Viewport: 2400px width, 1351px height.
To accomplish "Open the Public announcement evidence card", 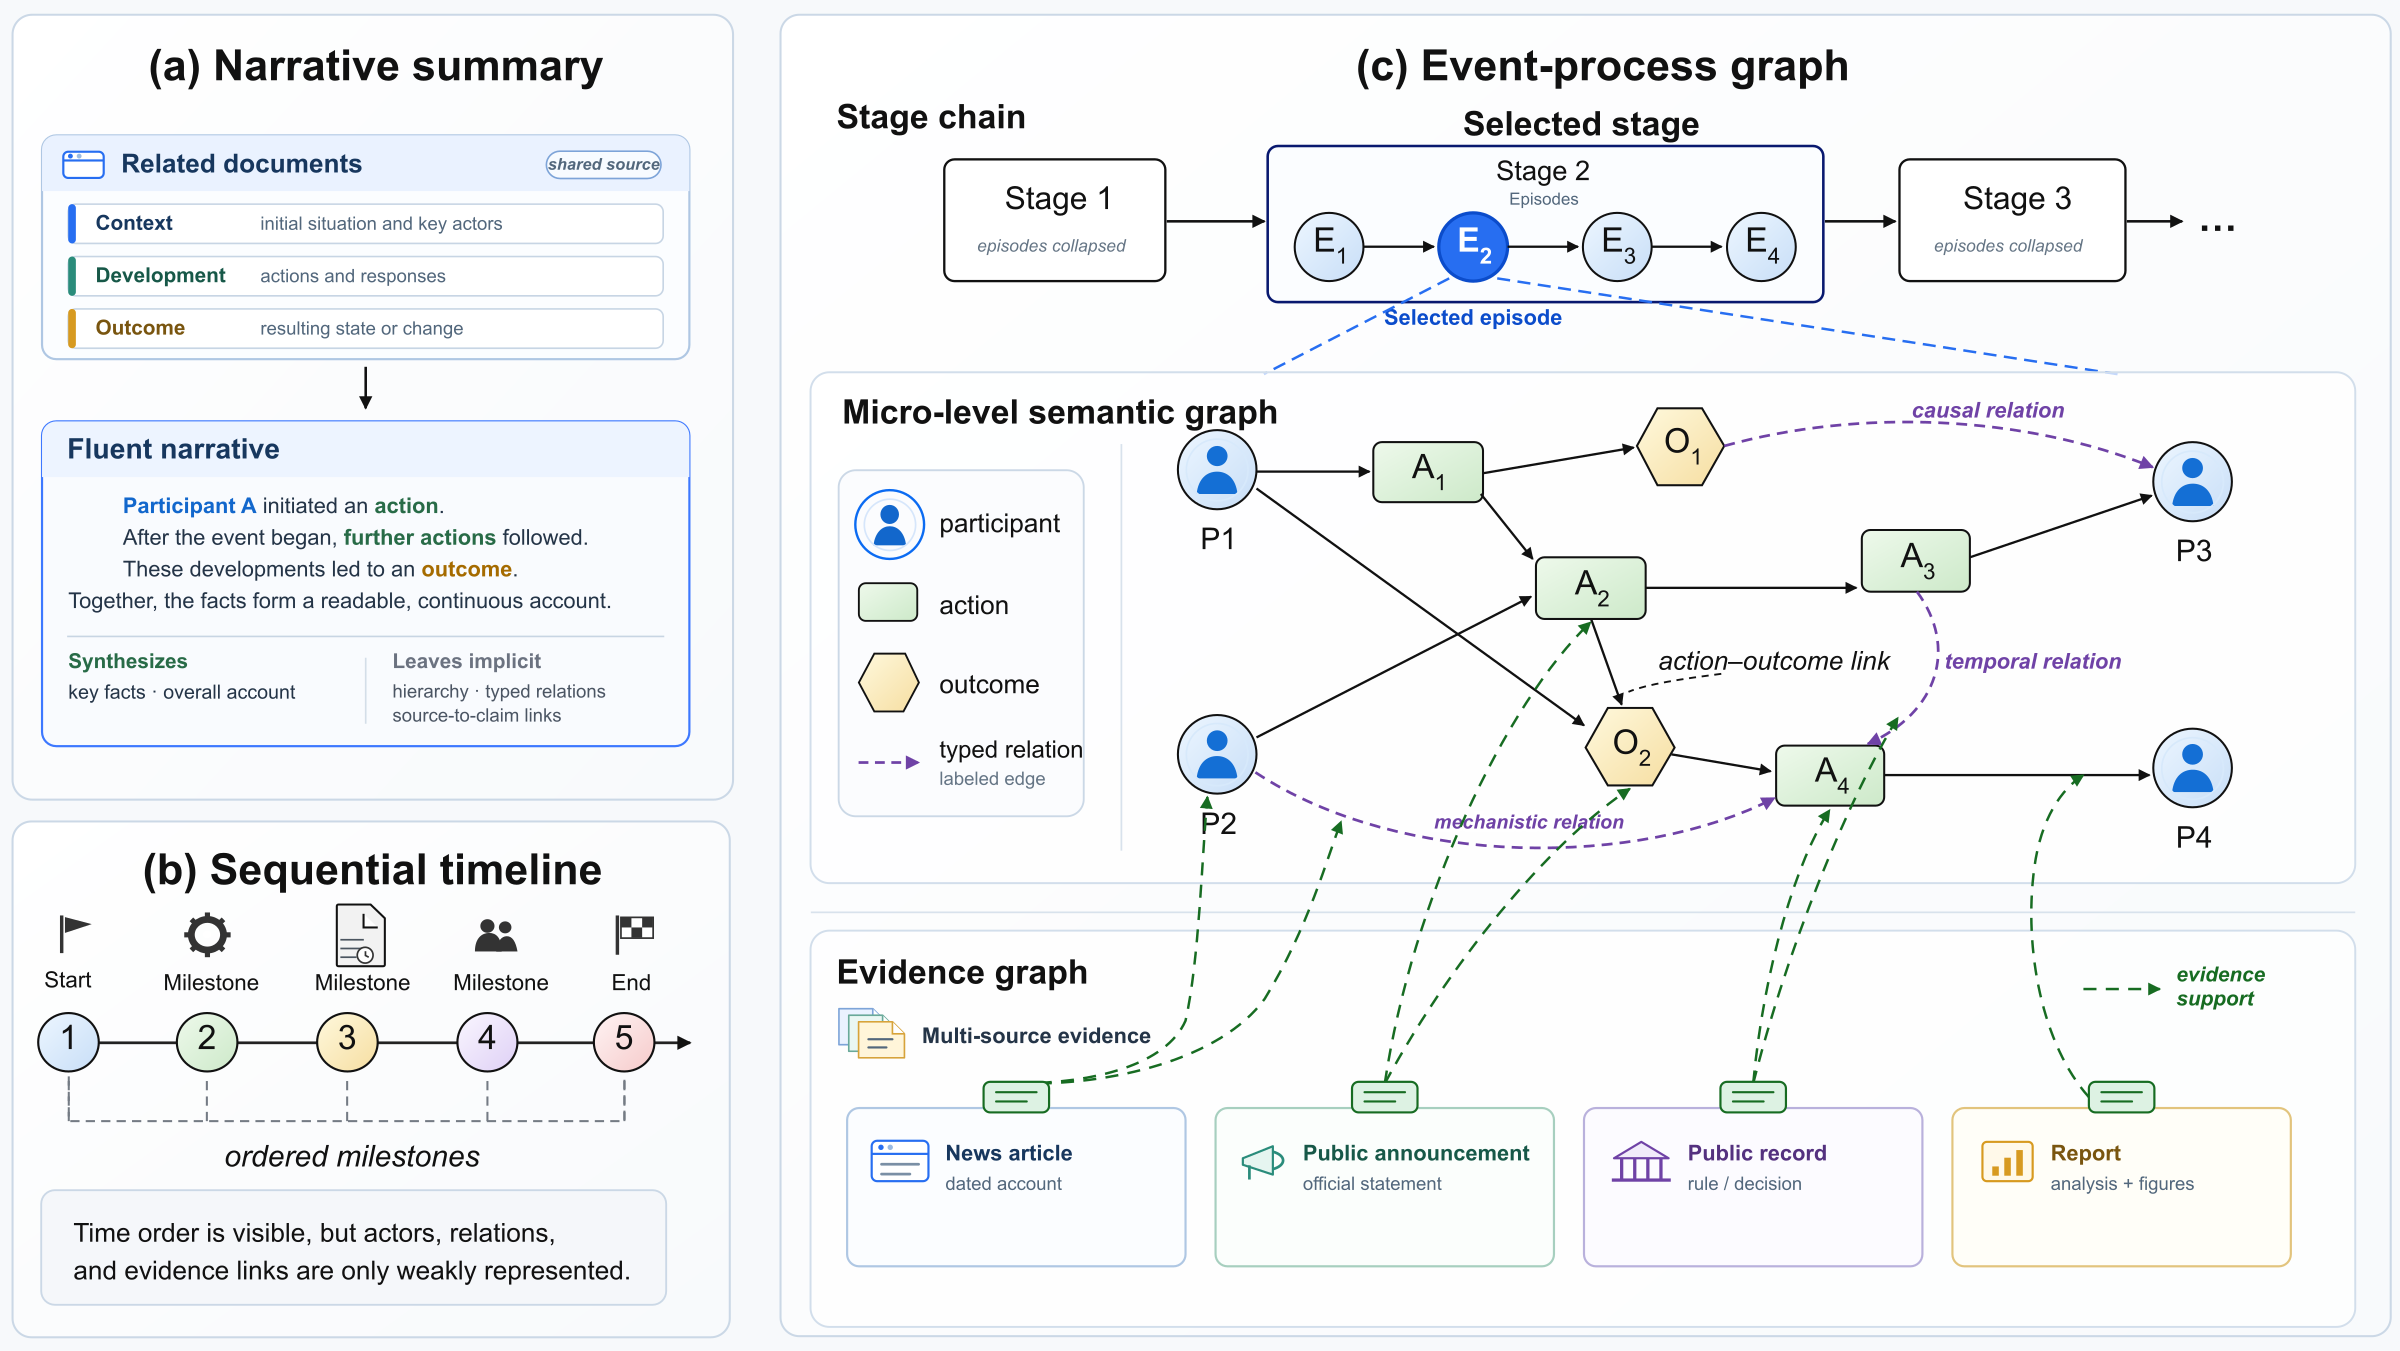I will (x=1384, y=1186).
